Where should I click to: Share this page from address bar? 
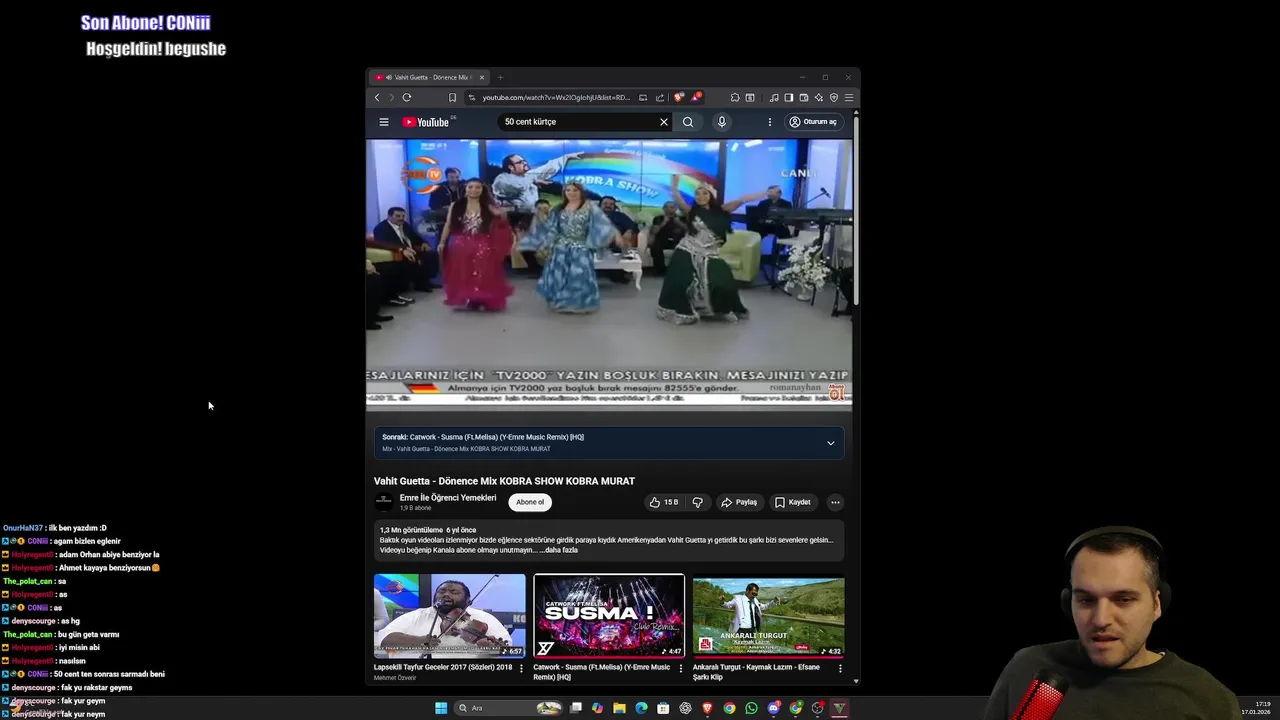[660, 98]
